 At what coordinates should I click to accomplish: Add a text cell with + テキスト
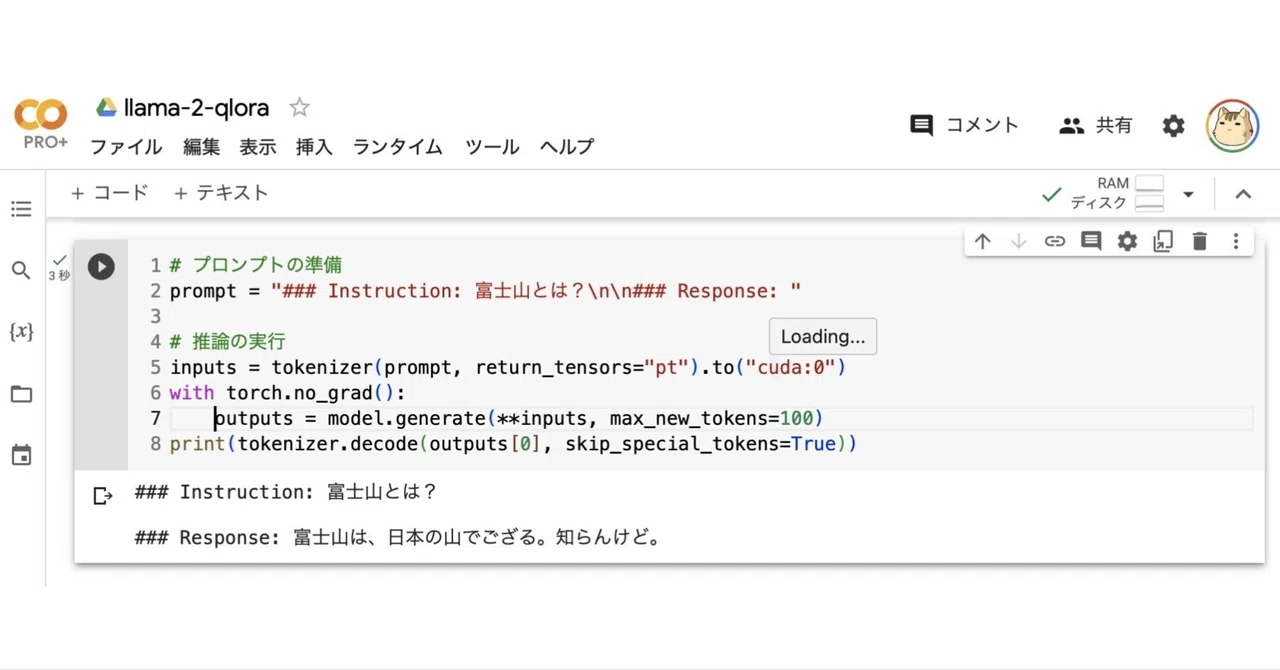point(221,193)
